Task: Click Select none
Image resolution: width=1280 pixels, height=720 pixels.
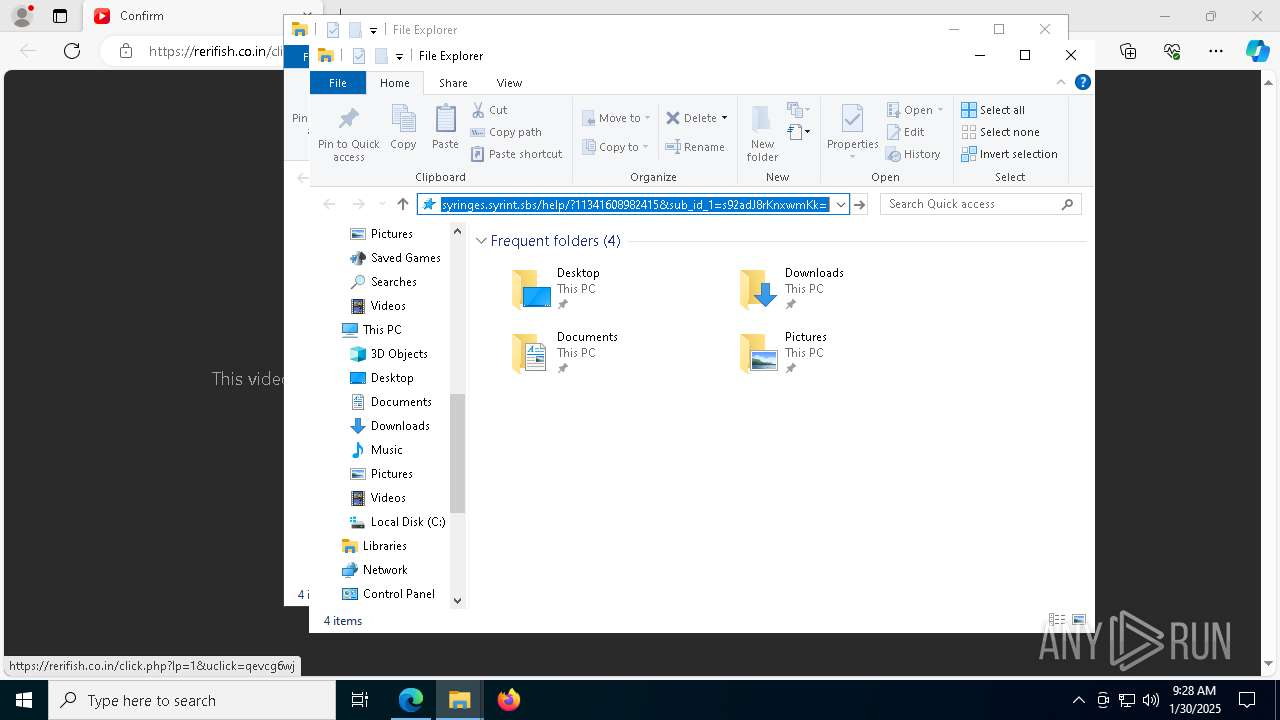Action: coord(1000,132)
